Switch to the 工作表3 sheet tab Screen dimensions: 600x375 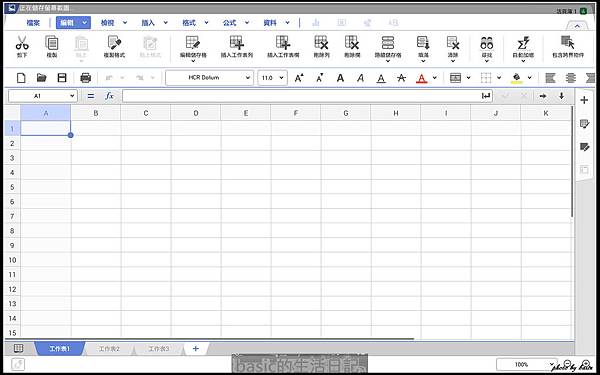[x=159, y=349]
